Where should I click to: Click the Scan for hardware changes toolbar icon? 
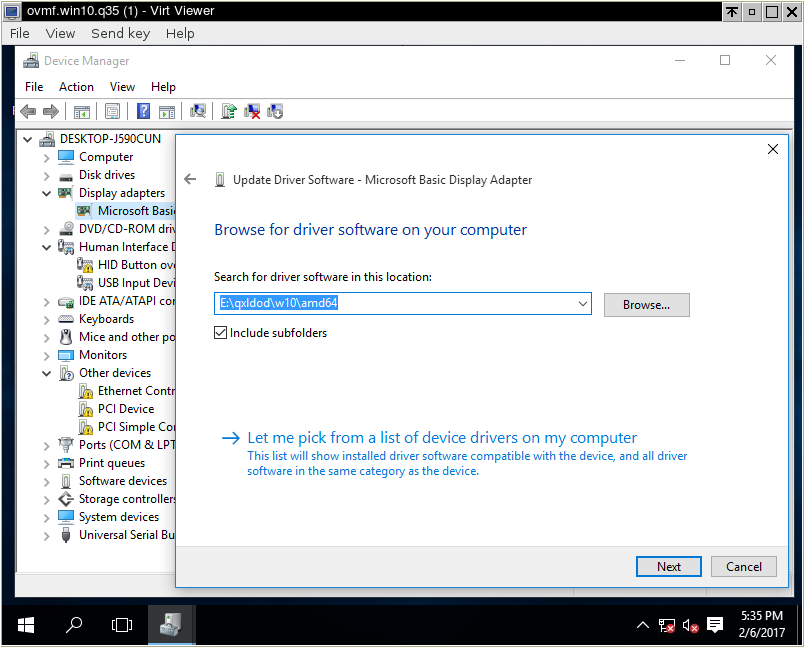click(199, 110)
